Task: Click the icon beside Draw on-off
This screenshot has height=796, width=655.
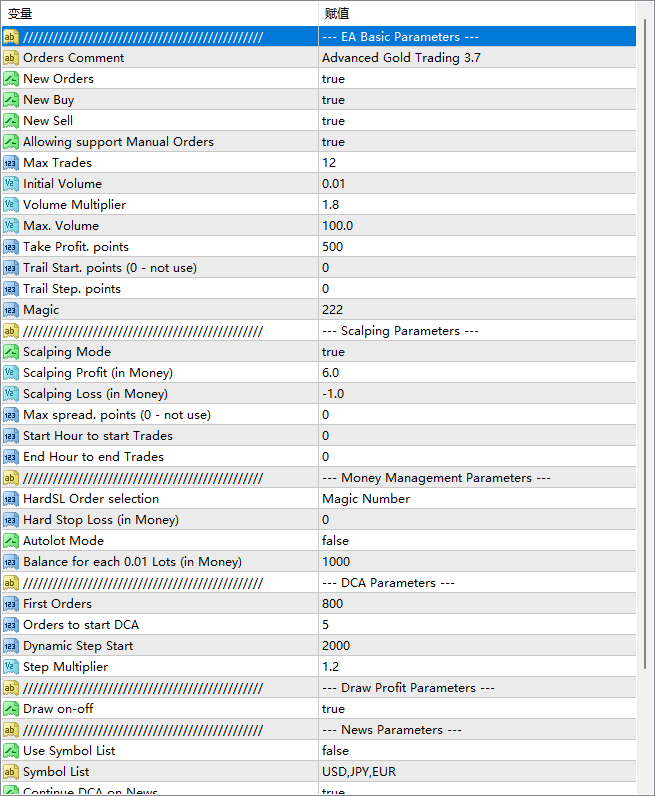Action: click(11, 709)
